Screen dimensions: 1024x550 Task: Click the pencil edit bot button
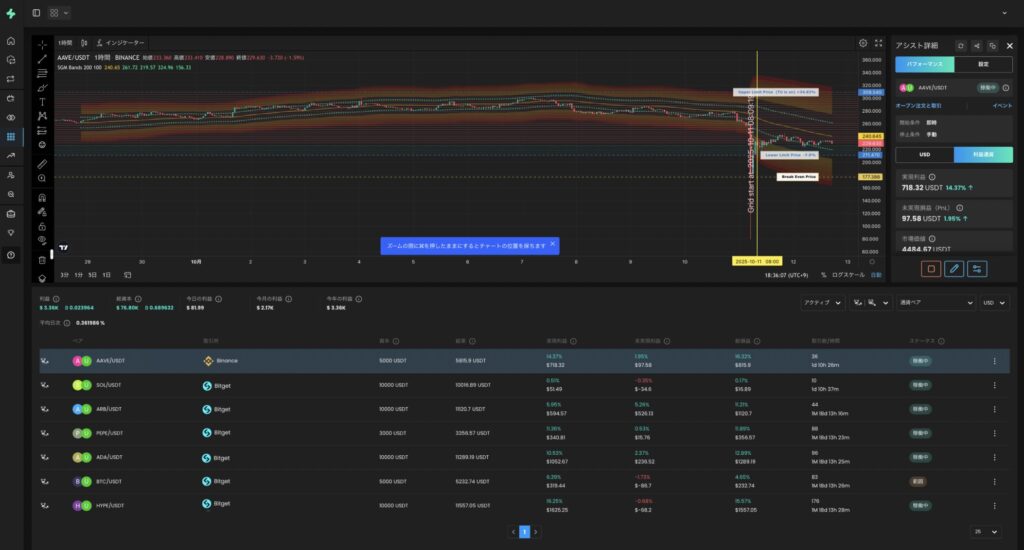click(953, 268)
